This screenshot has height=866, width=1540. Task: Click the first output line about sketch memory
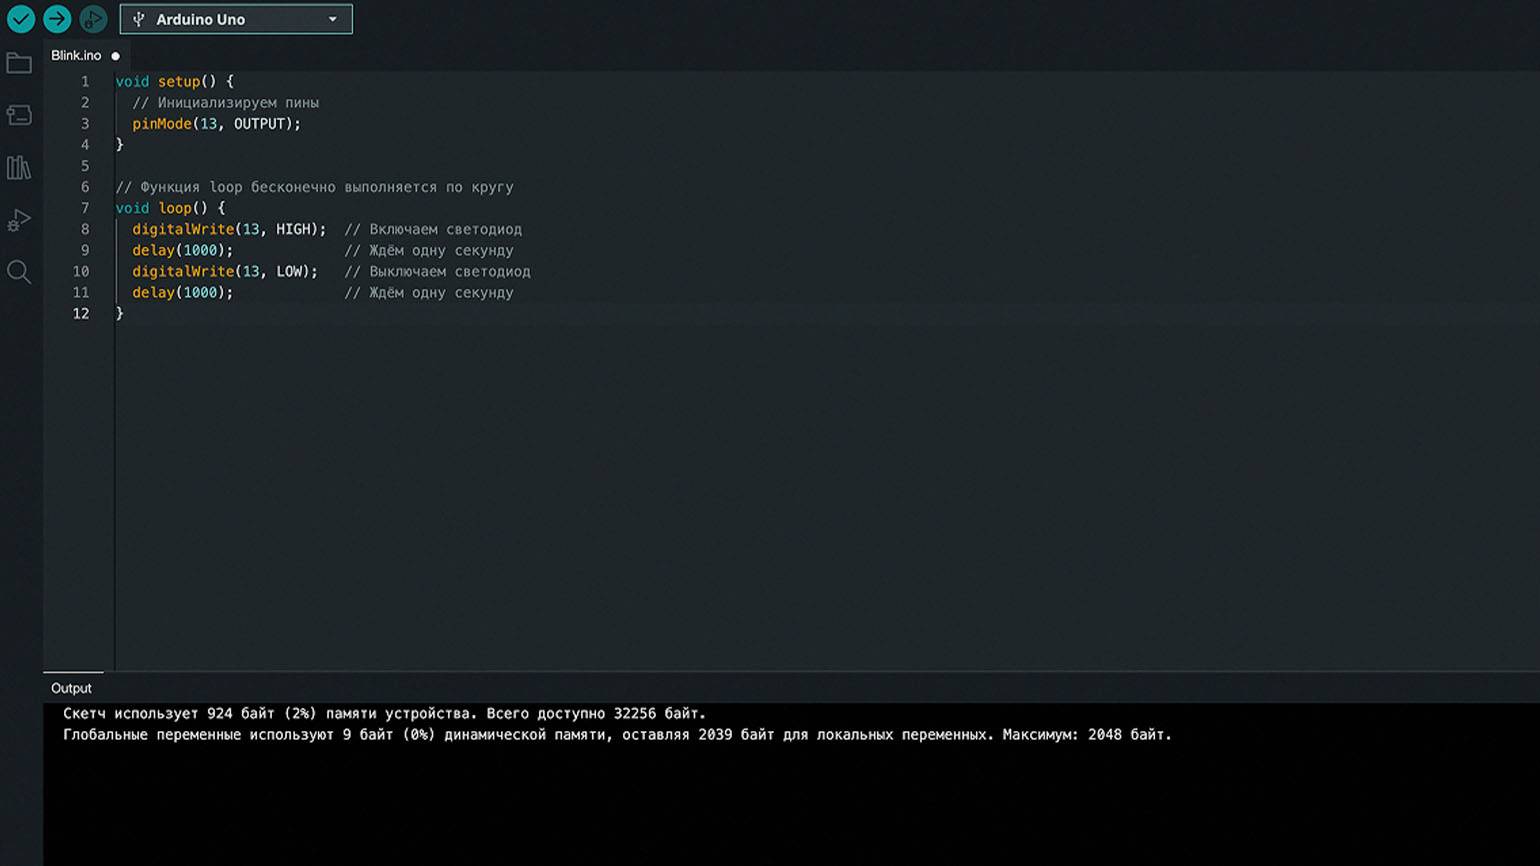[384, 713]
